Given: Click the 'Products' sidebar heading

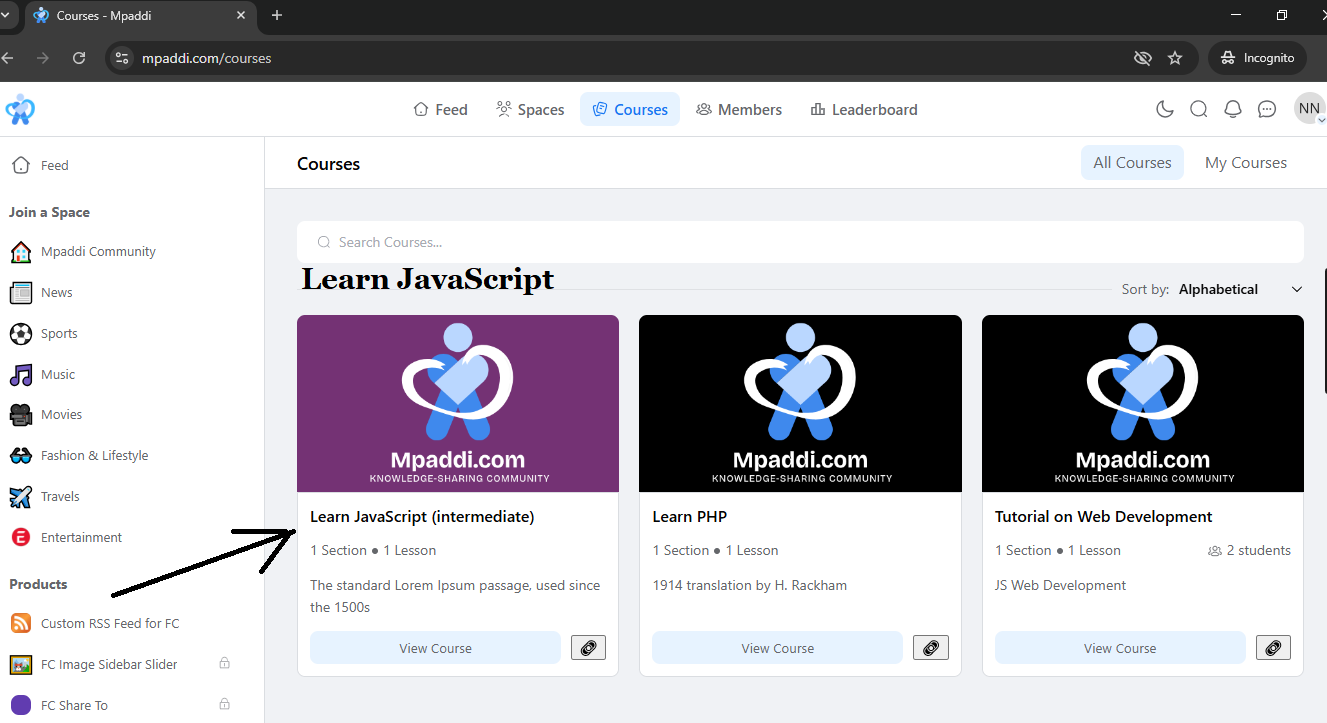Looking at the screenshot, I should [38, 584].
